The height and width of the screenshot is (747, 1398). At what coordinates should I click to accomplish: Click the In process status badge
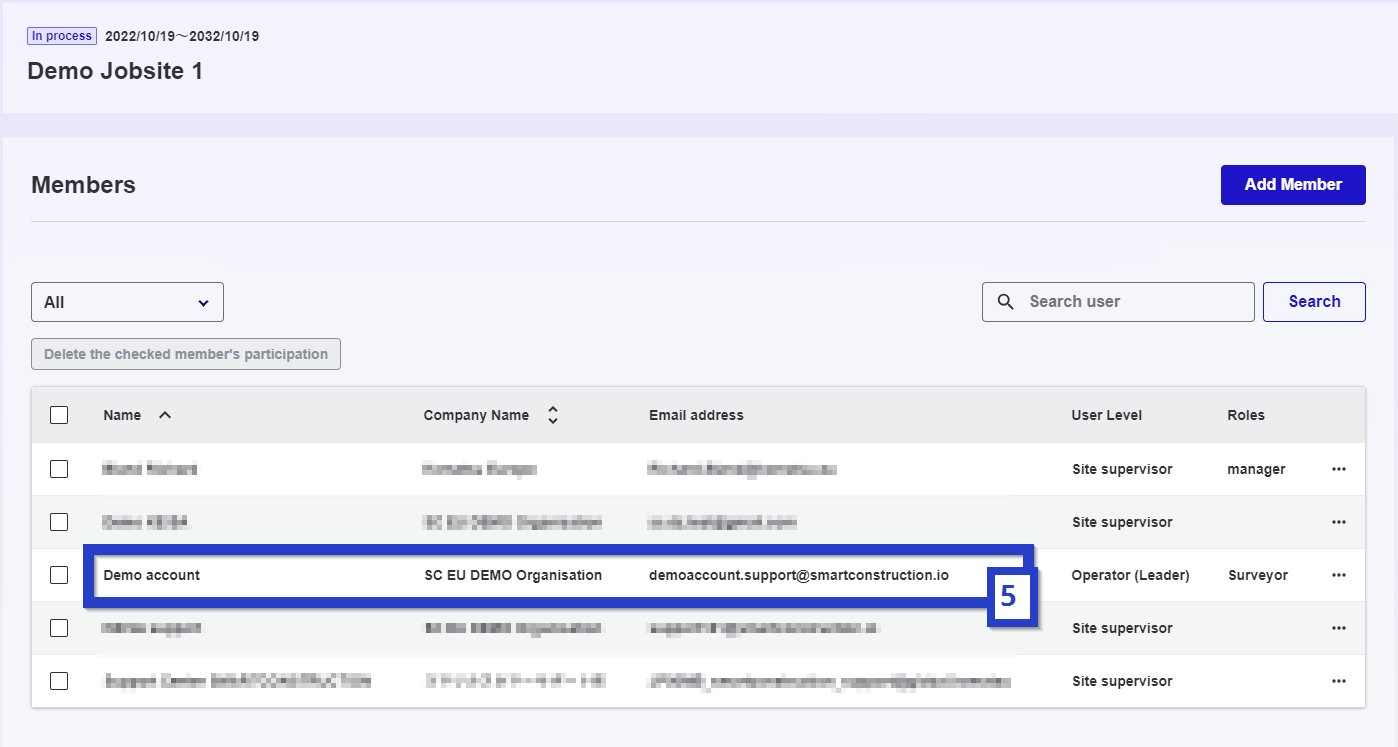point(61,36)
